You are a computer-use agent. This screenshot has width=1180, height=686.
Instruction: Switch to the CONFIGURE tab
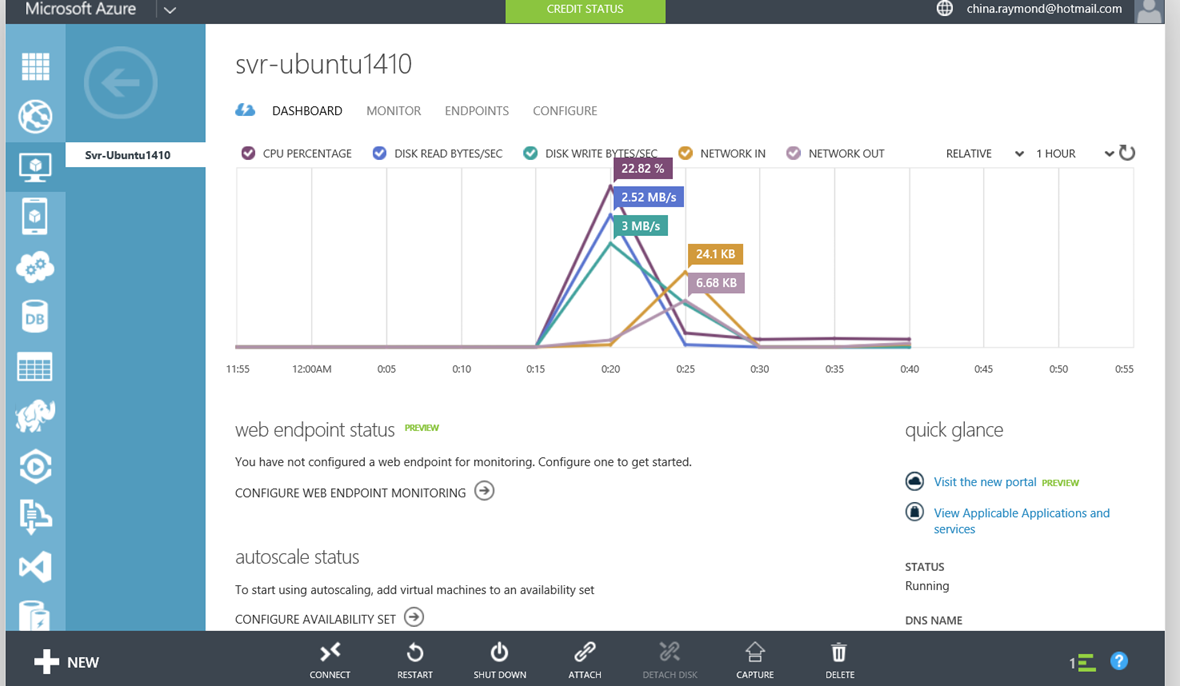coord(565,111)
